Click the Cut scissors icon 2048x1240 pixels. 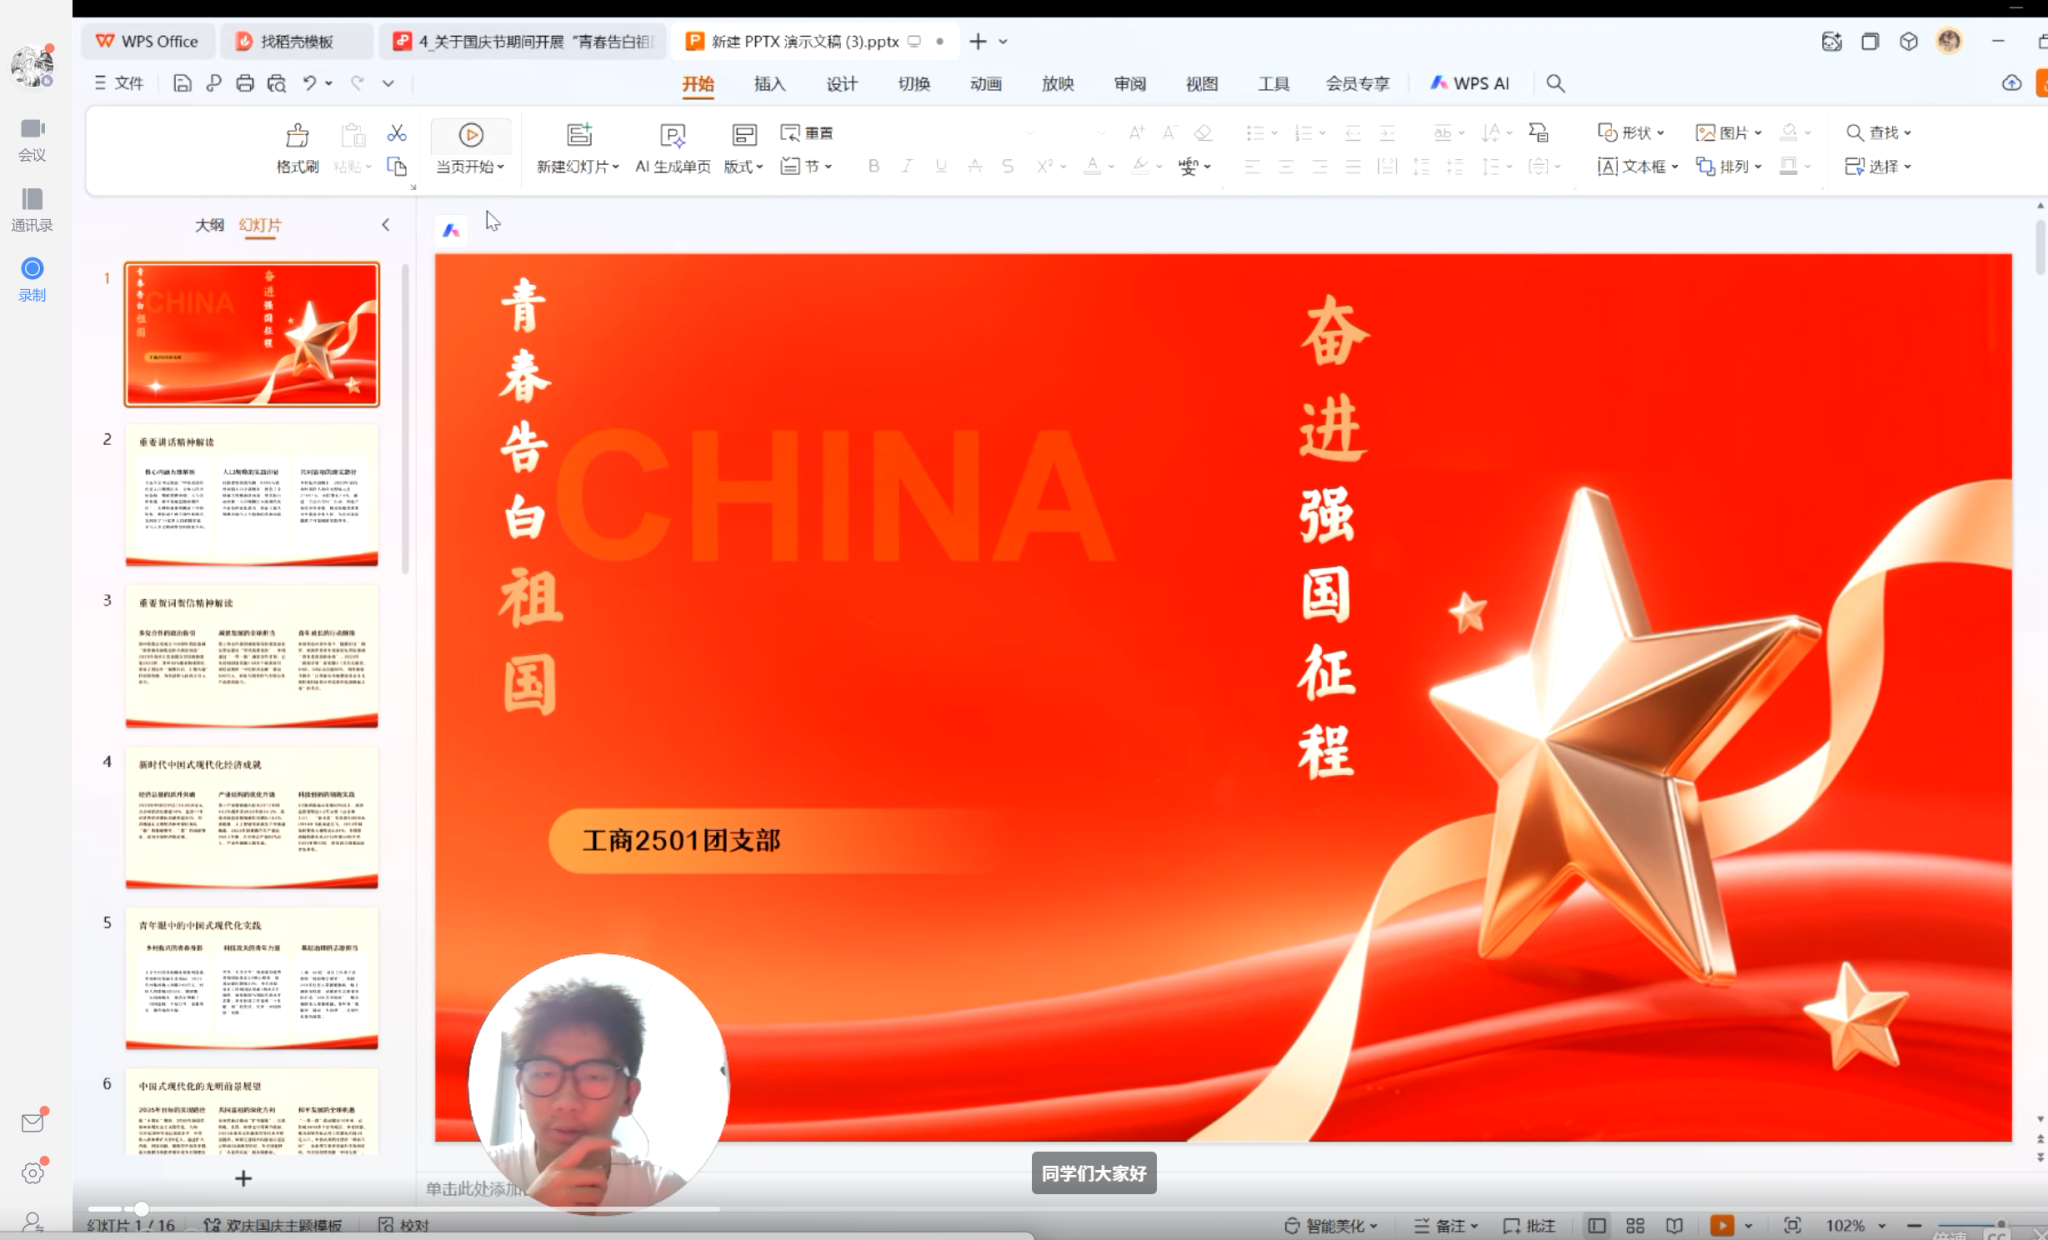[x=397, y=133]
